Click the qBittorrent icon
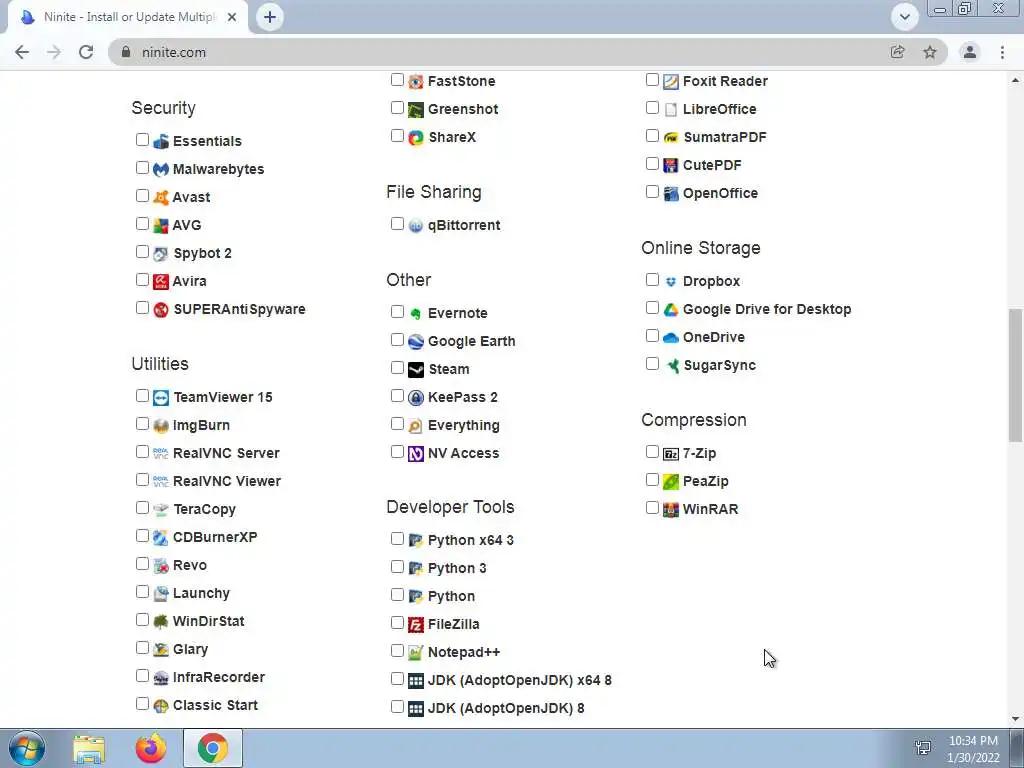The image size is (1024, 768). click(416, 225)
